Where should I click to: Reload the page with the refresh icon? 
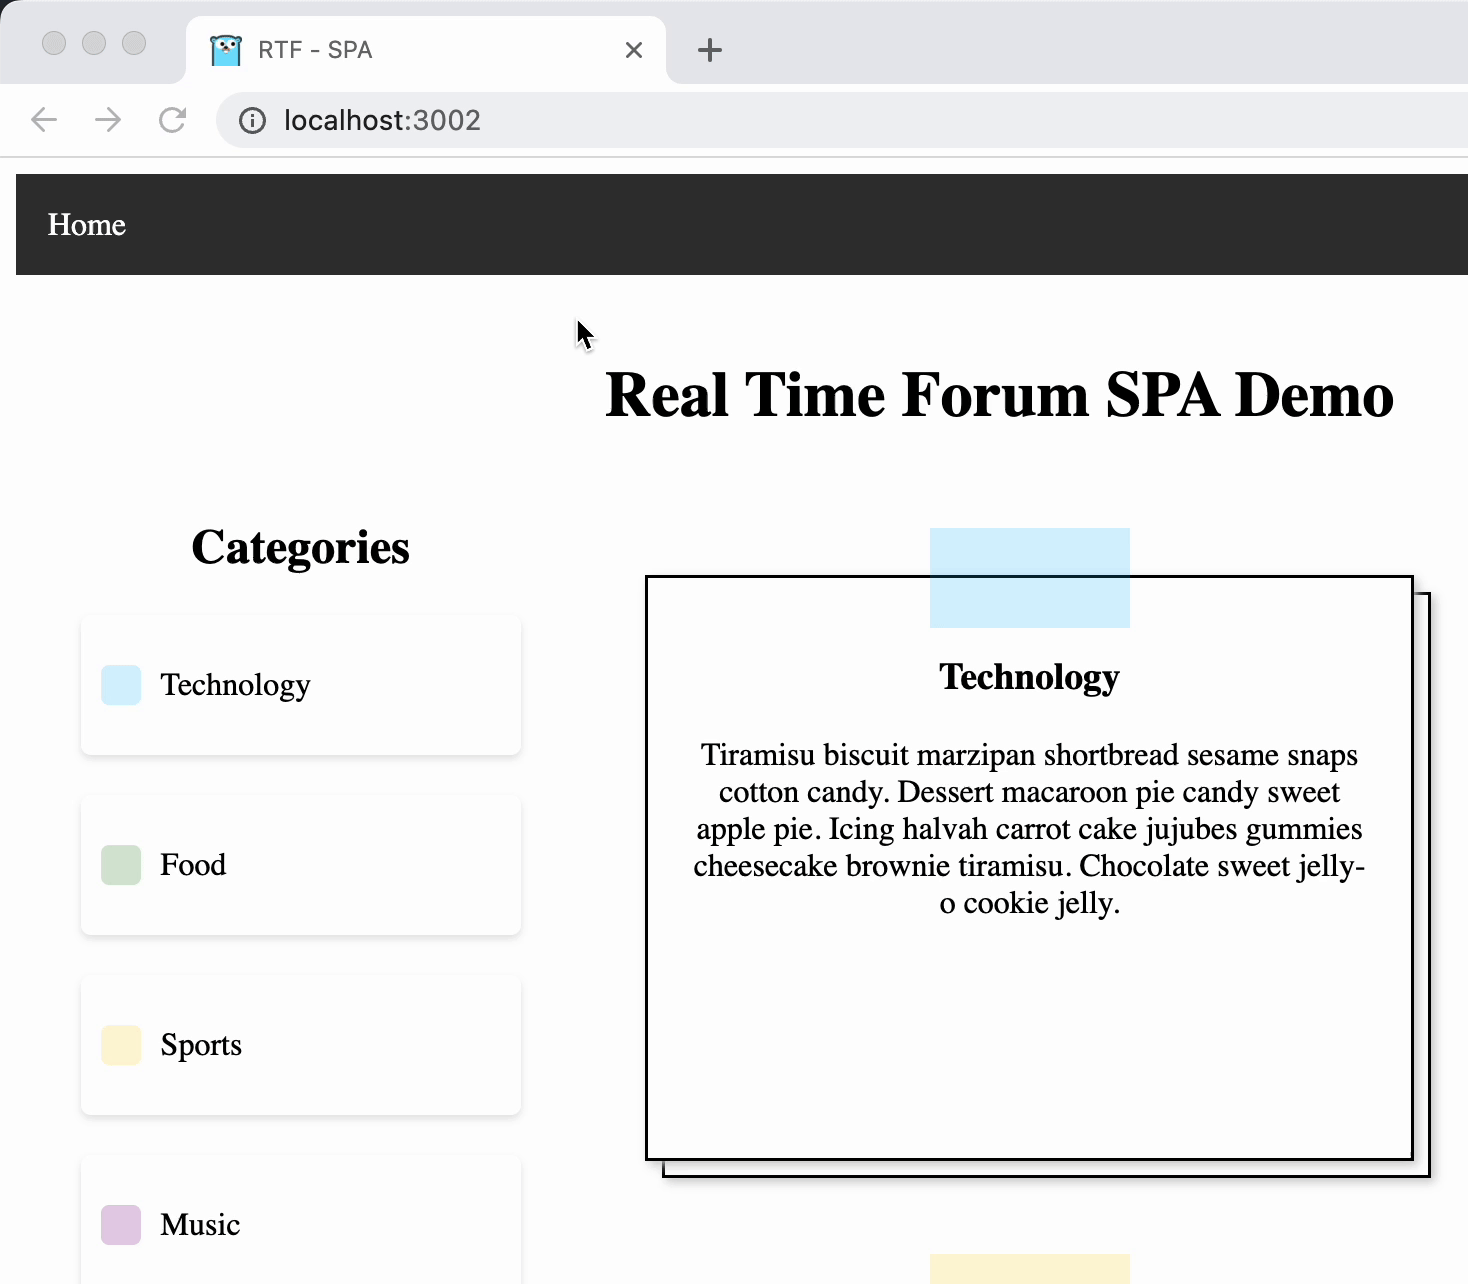tap(172, 120)
